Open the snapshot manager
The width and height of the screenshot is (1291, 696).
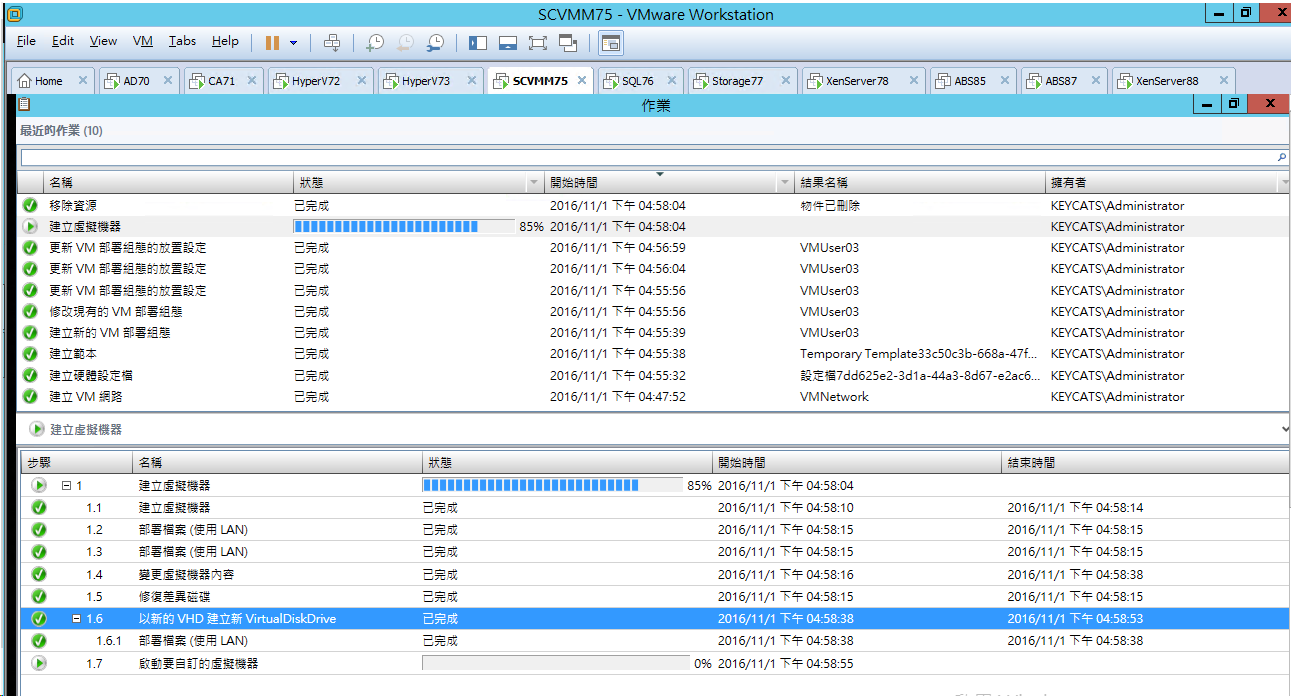[x=435, y=43]
